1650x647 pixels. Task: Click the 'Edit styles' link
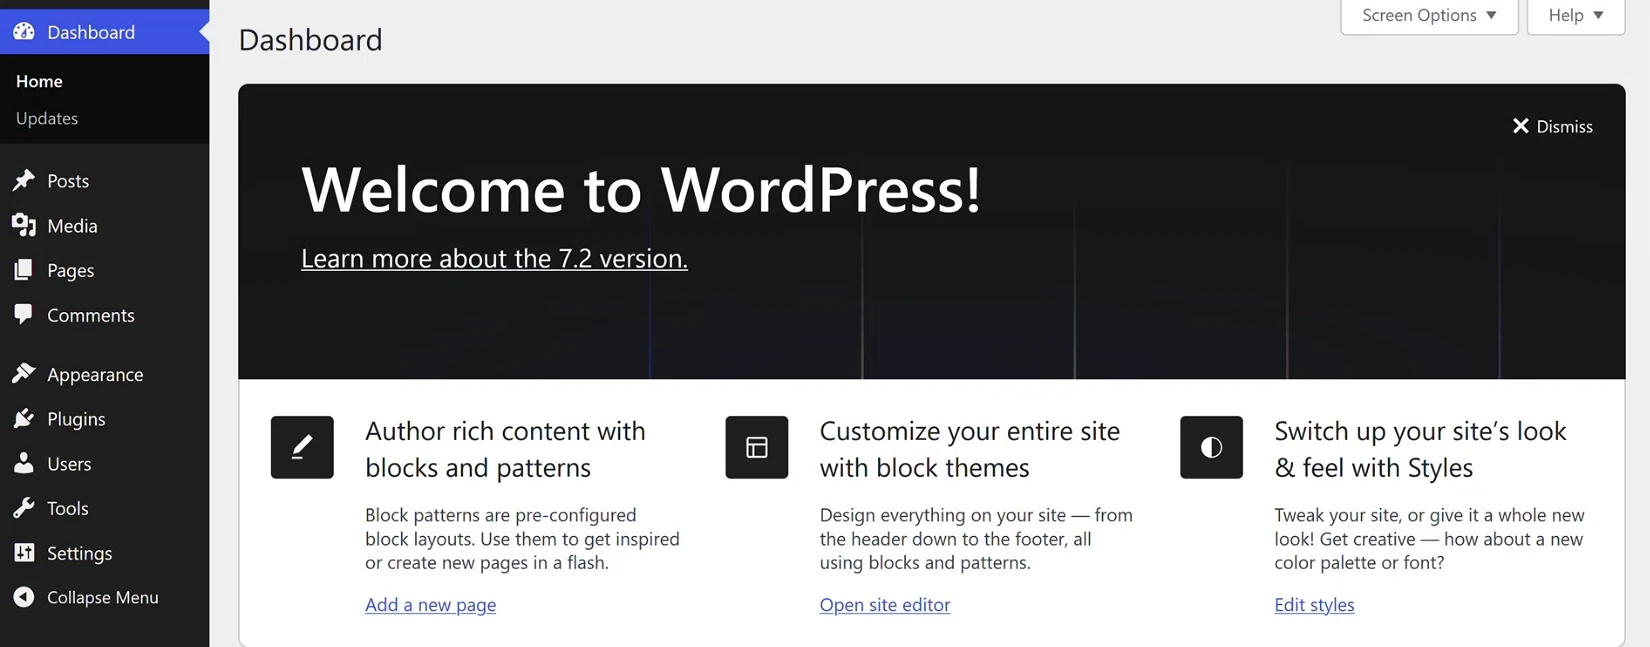tap(1314, 604)
